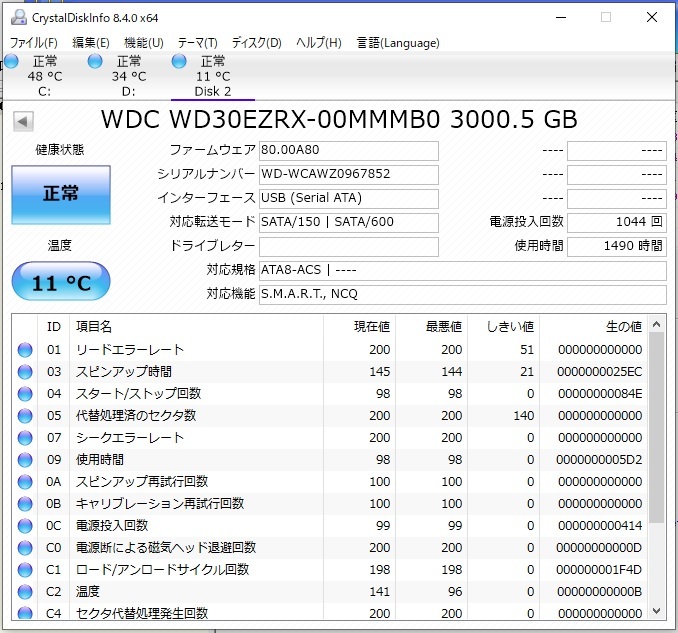678x633 pixels.
Task: Open the テーマ(T) menu
Action: pos(198,43)
